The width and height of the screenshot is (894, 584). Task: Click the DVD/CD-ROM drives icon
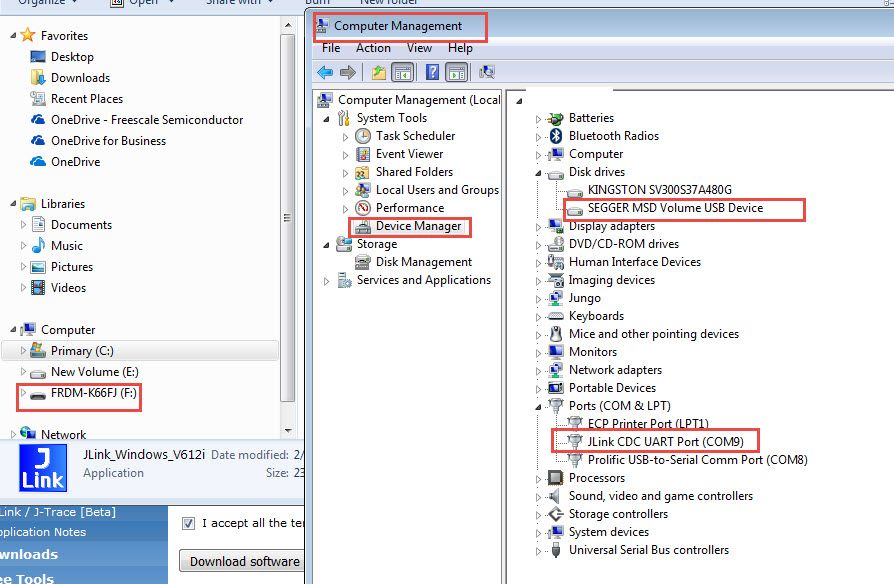click(555, 244)
